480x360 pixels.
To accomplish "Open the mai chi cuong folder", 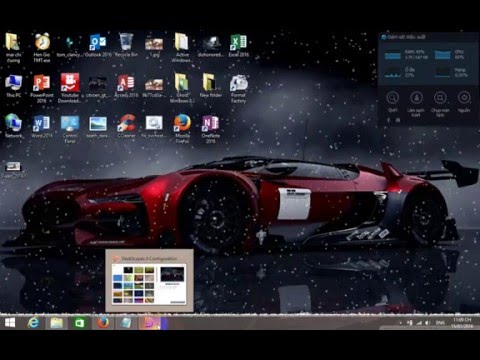I will click(x=13, y=48).
